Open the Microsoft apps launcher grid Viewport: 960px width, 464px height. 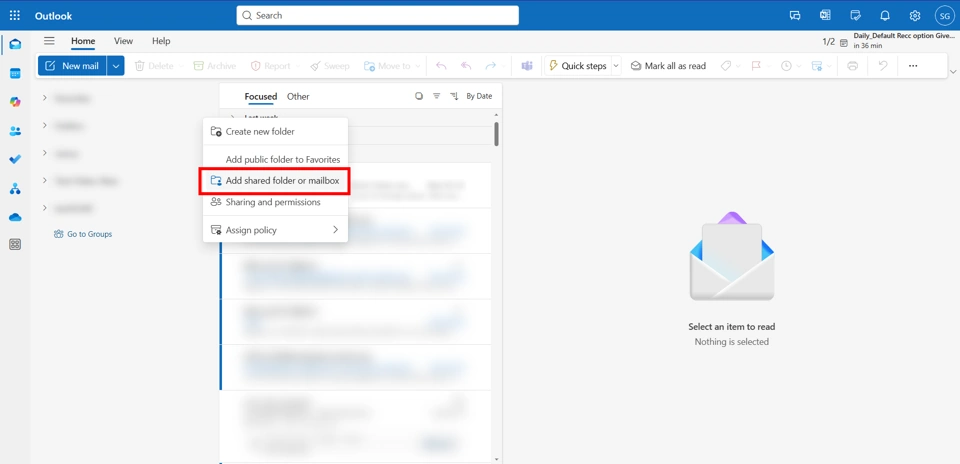click(15, 16)
